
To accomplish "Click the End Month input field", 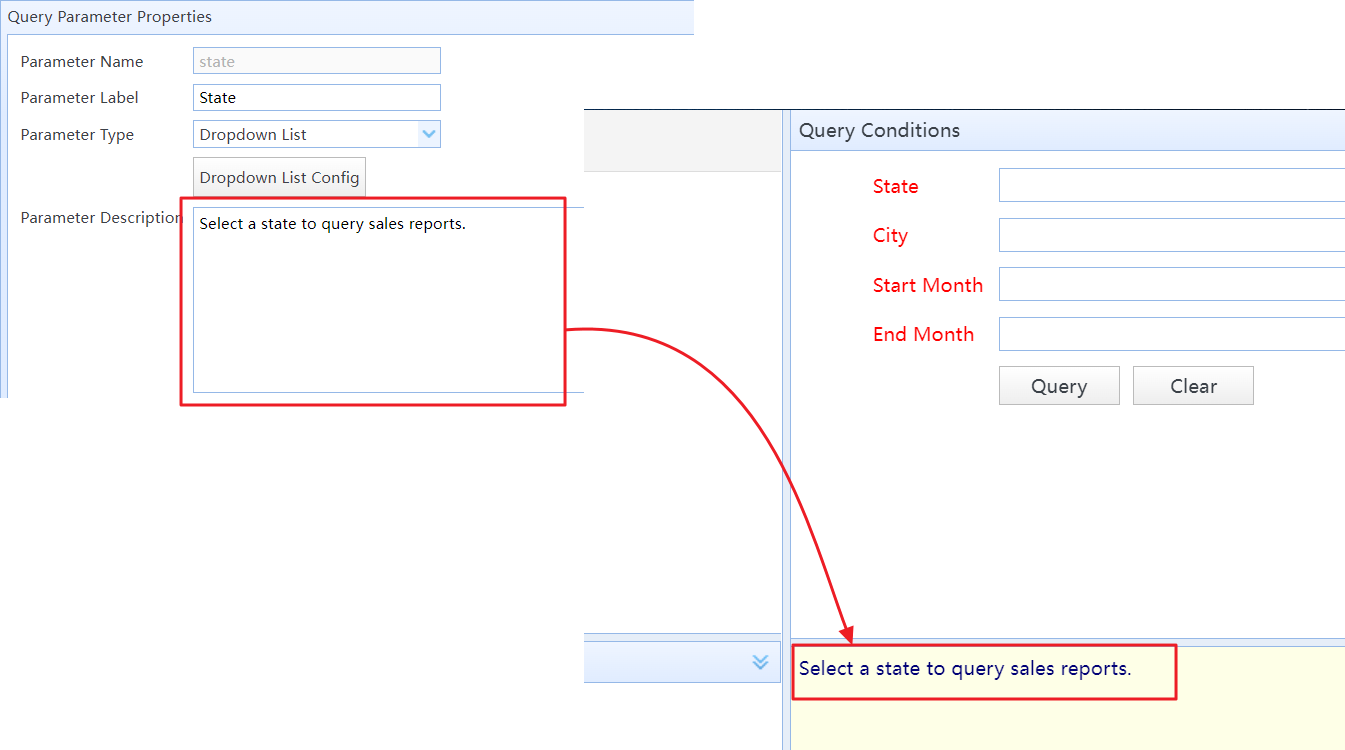I will click(1171, 334).
